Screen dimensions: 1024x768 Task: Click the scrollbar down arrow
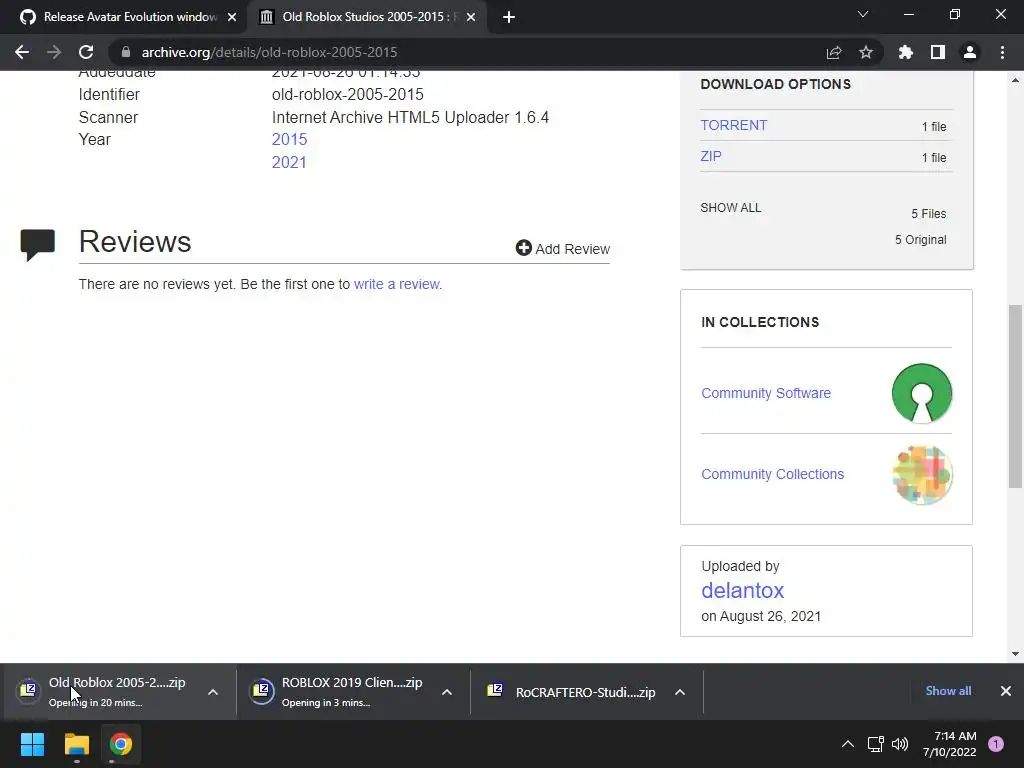point(1015,654)
